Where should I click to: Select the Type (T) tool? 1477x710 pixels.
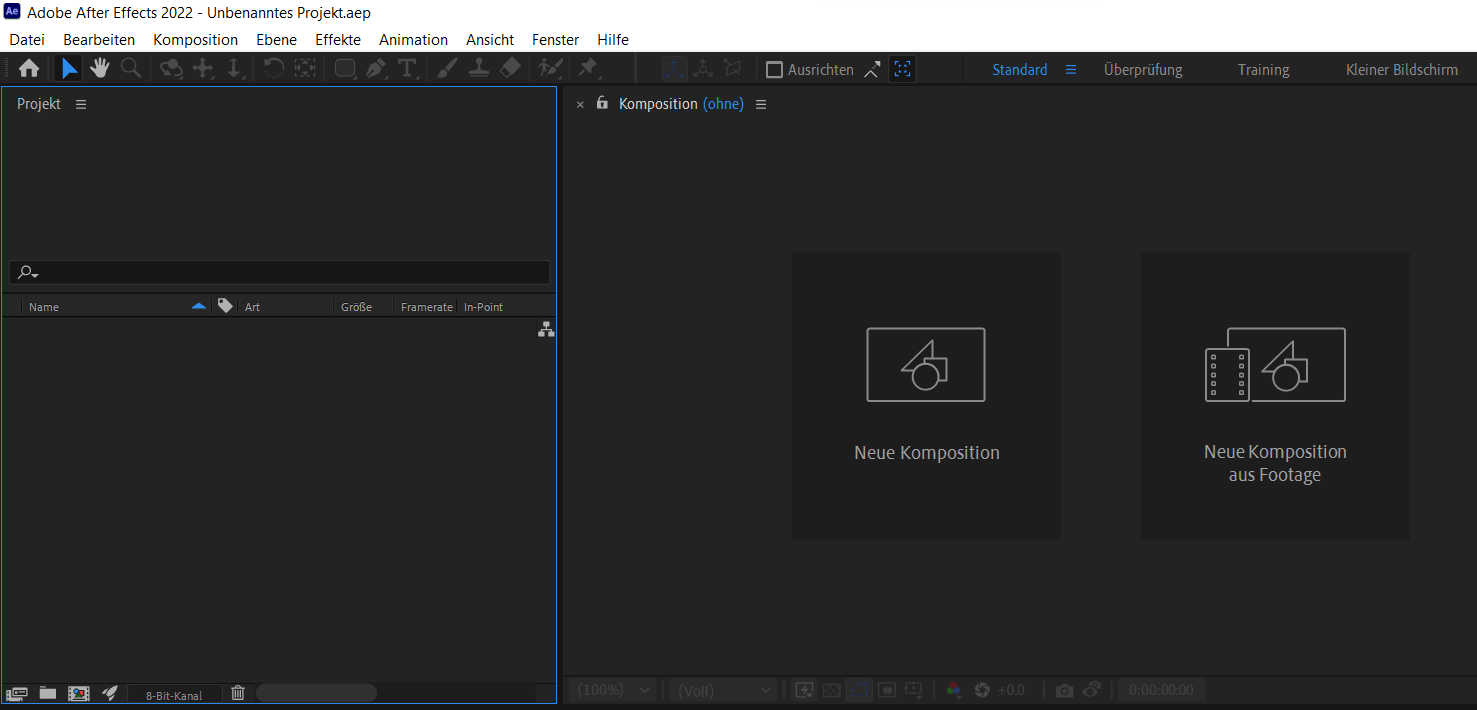point(407,69)
